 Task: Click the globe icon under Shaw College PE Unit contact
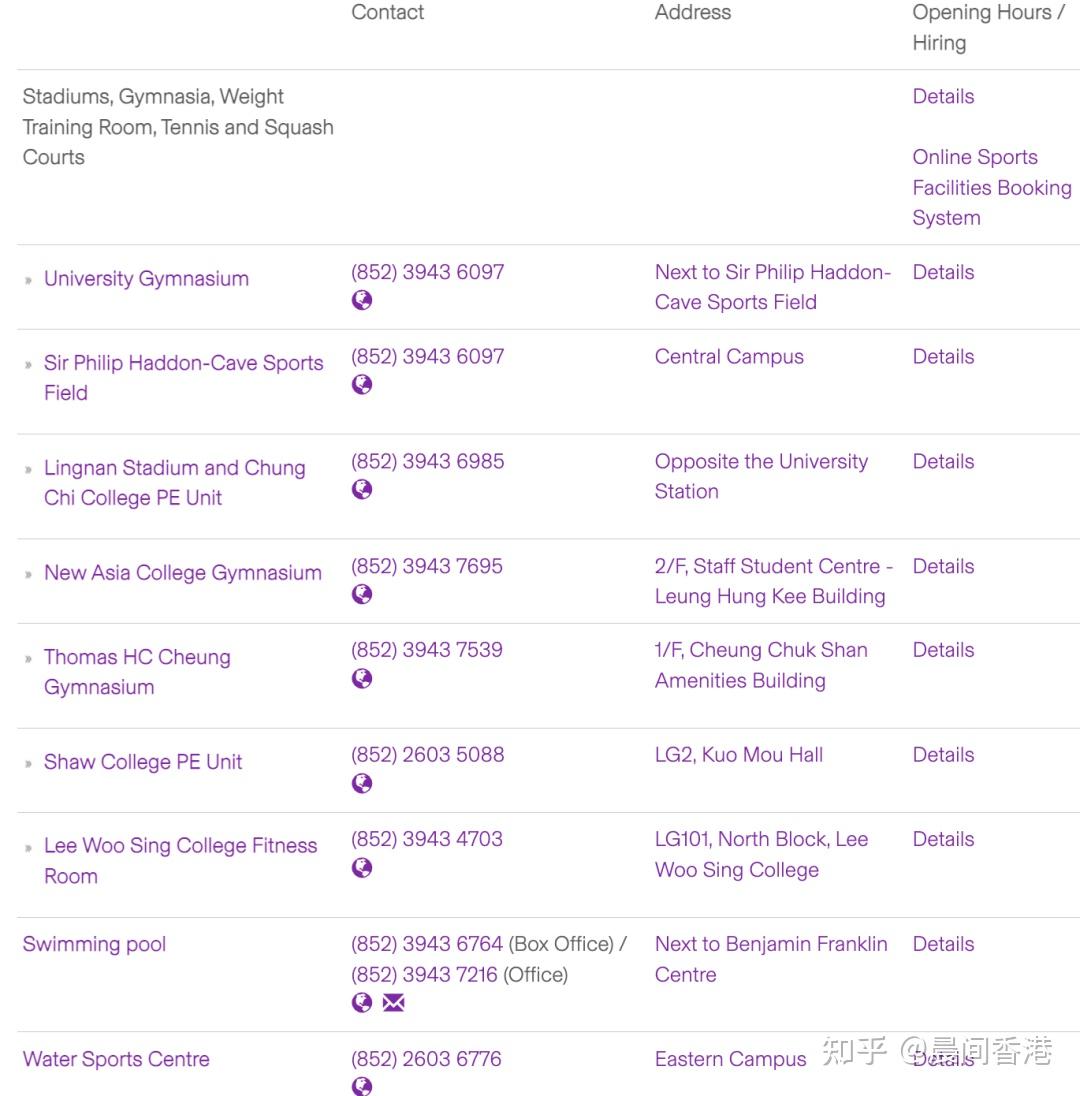tap(361, 783)
